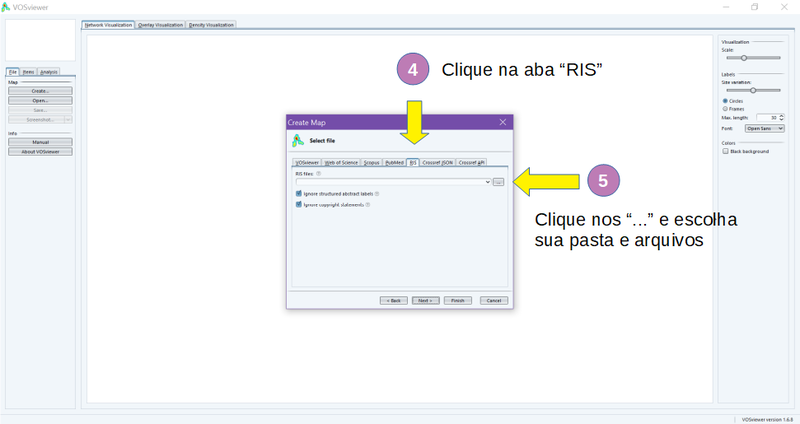This screenshot has height=424, width=800.
Task: Decrease Max. length with the stepper down arrow
Action: [x=781, y=119]
